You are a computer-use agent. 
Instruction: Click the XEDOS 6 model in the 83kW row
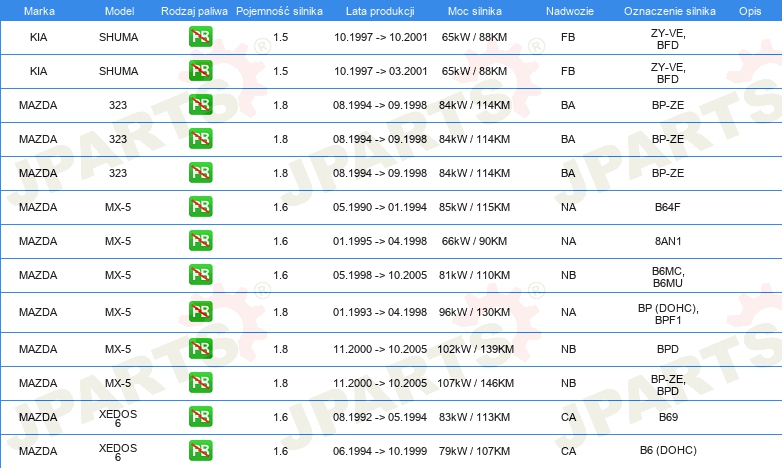118,418
